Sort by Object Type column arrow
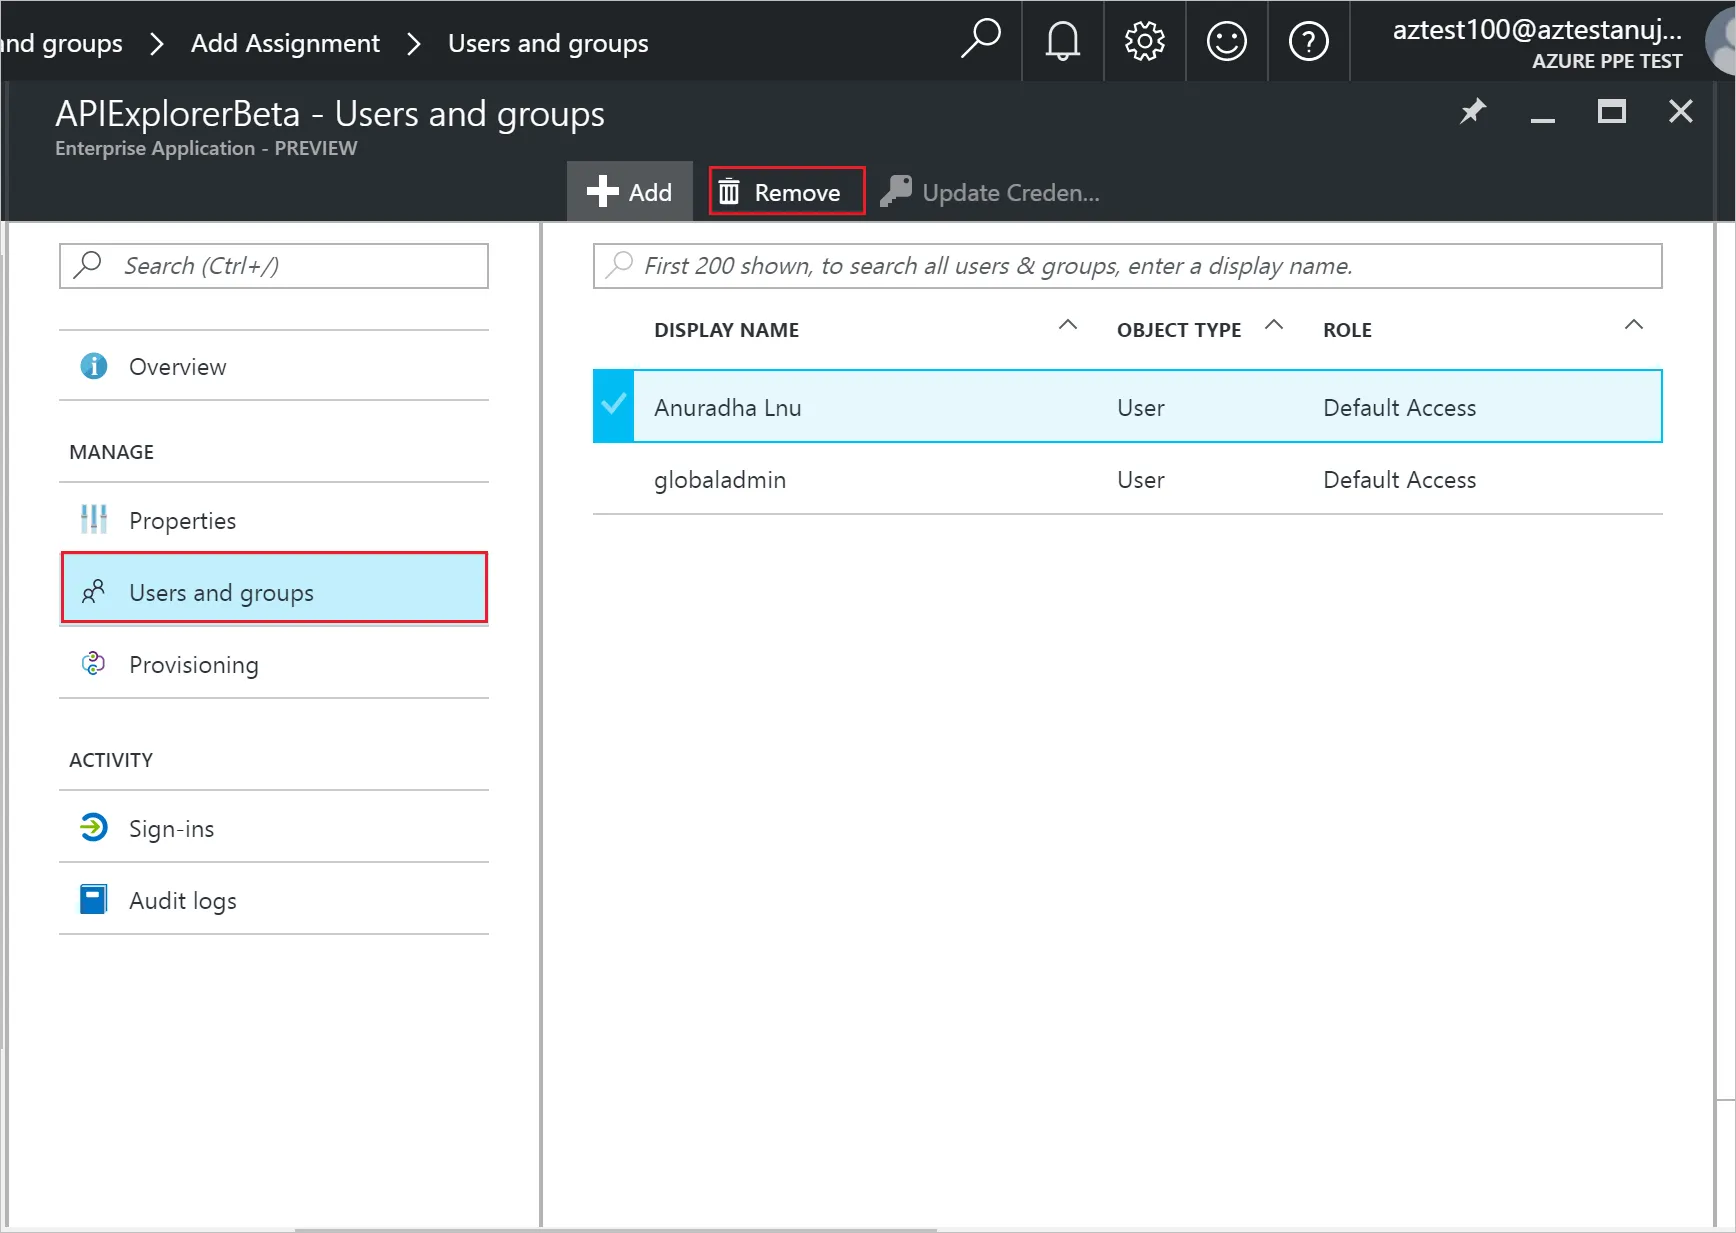Viewport: 1736px width, 1233px height. (x=1274, y=325)
